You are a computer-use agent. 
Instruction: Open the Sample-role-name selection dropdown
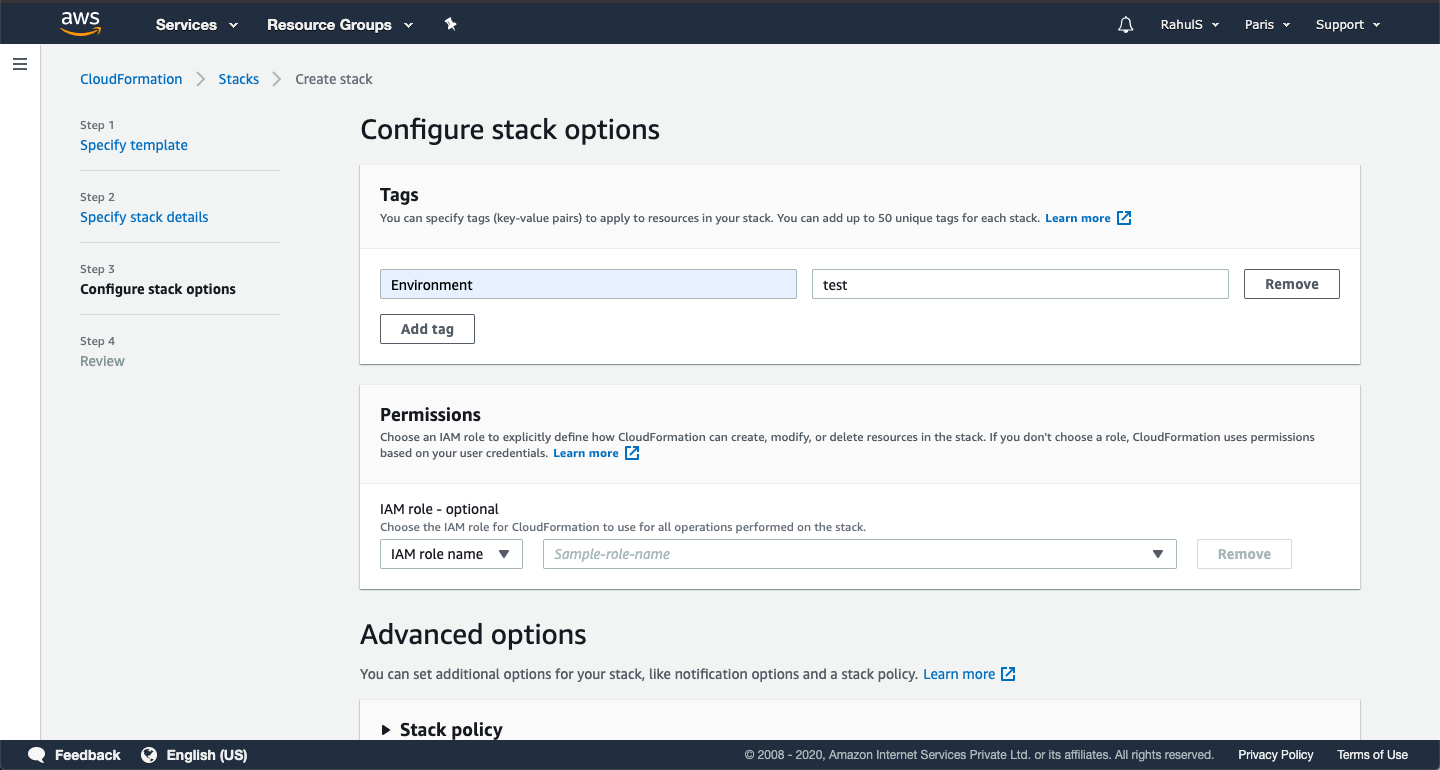[859, 554]
